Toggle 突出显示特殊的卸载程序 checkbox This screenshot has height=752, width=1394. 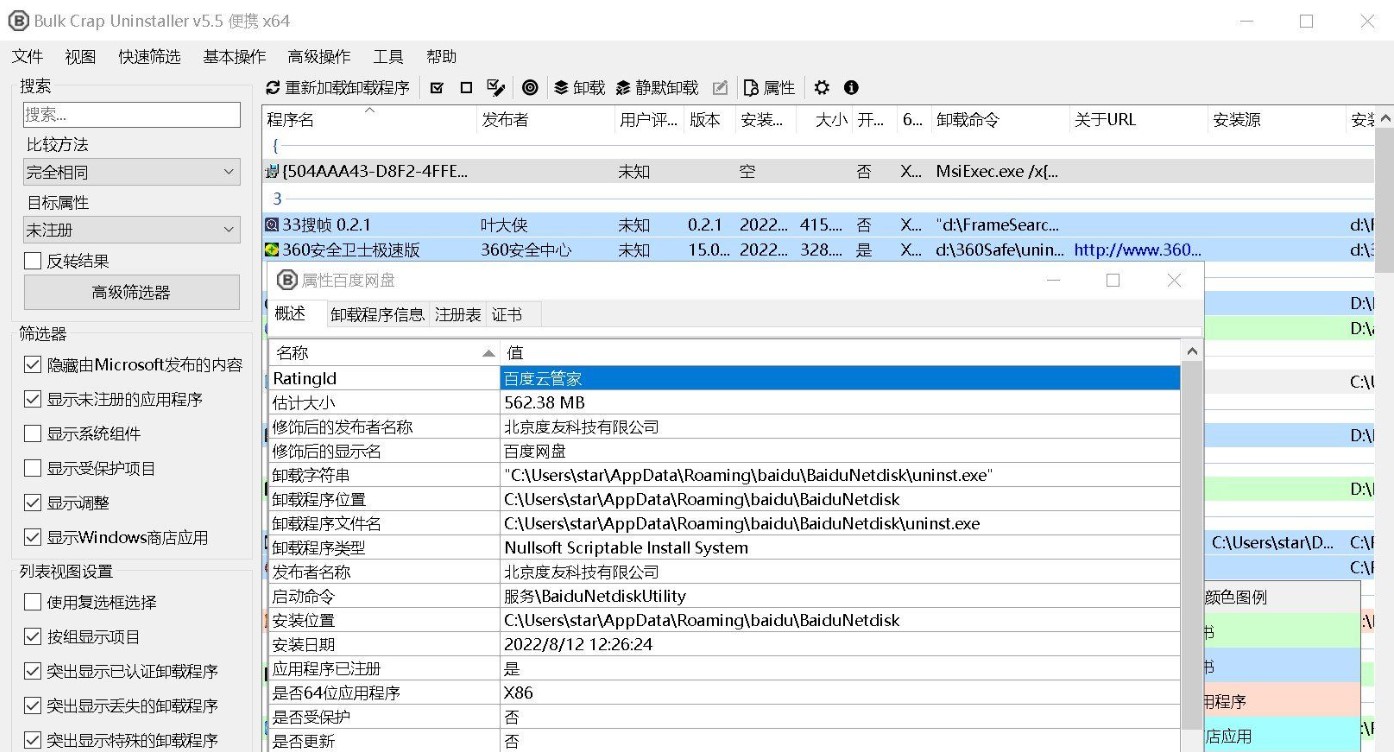(x=32, y=740)
